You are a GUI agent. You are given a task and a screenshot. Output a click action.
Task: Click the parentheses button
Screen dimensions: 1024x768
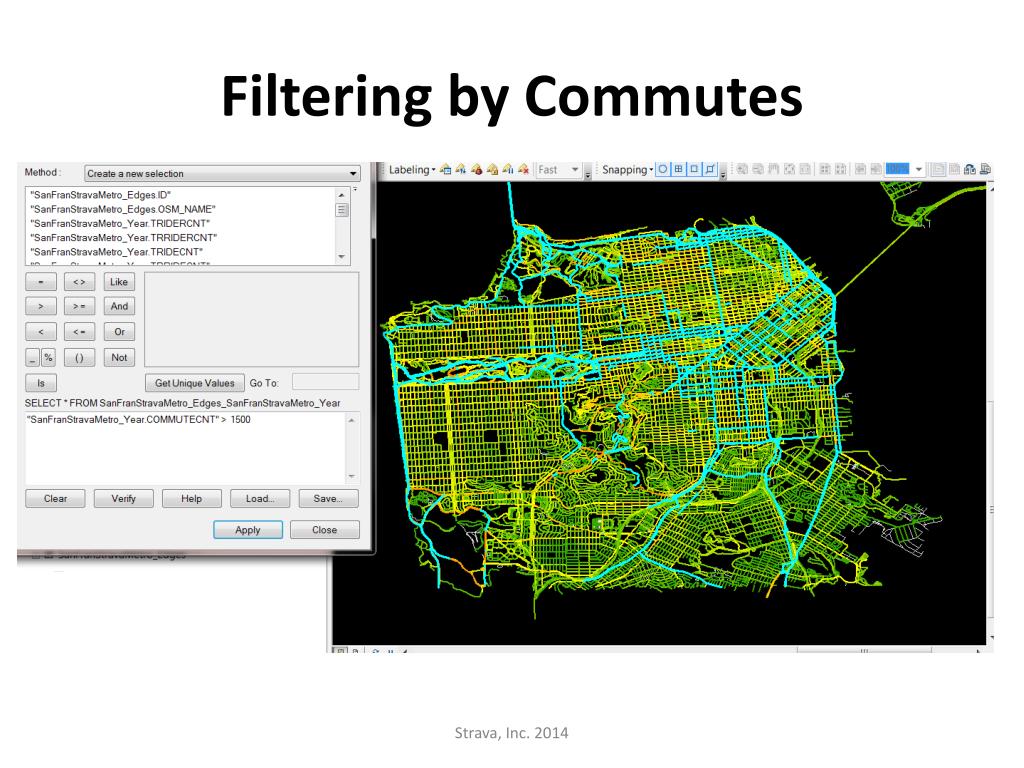(x=79, y=358)
